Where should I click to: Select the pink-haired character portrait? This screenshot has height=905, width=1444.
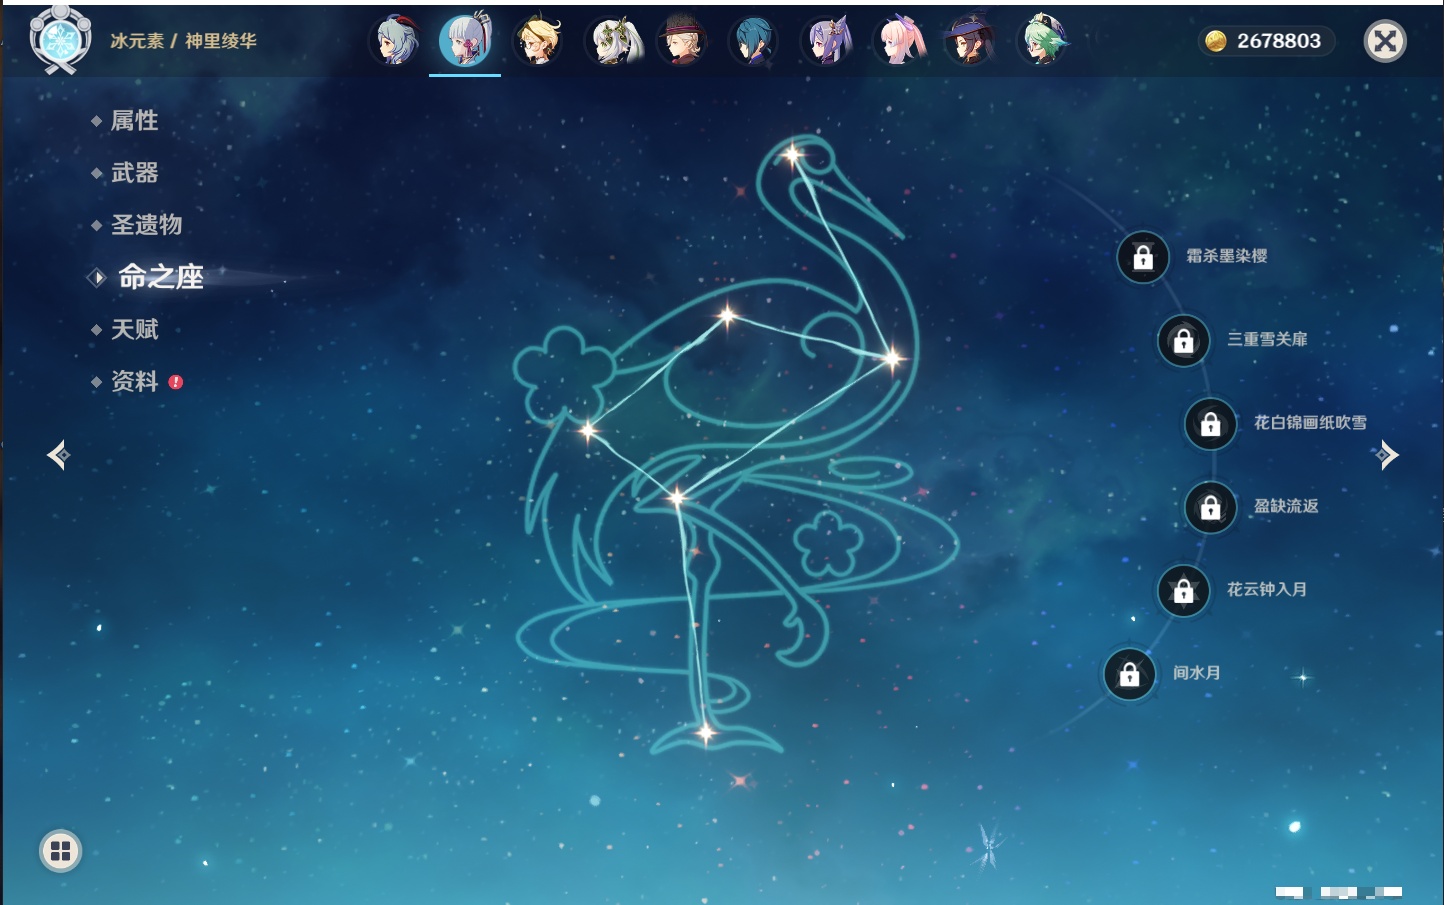(x=898, y=41)
